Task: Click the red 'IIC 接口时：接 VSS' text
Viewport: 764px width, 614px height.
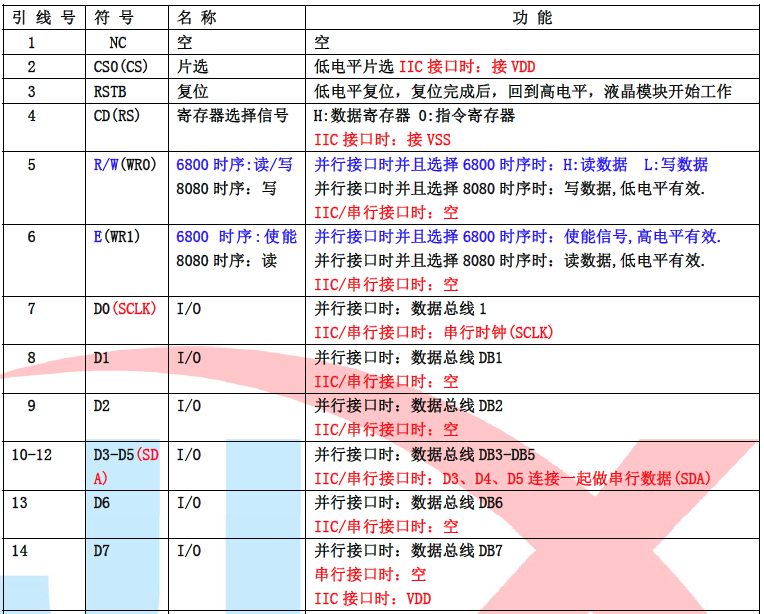Action: coord(368,139)
